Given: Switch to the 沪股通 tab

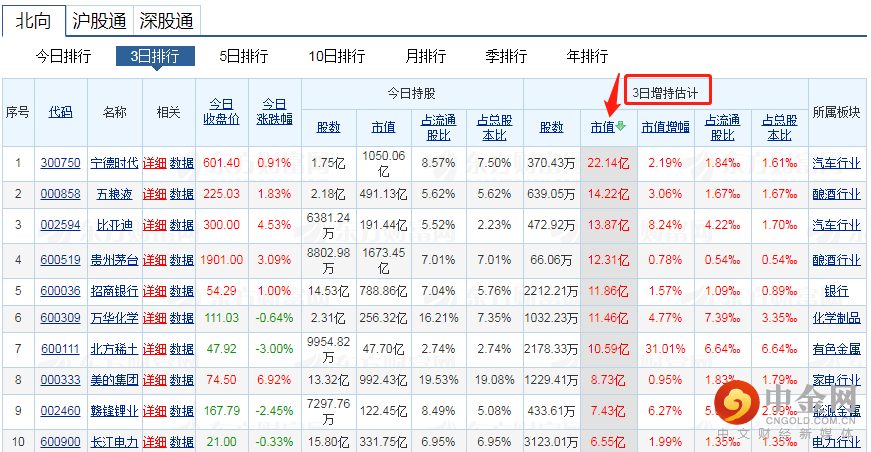Looking at the screenshot, I should (99, 21).
